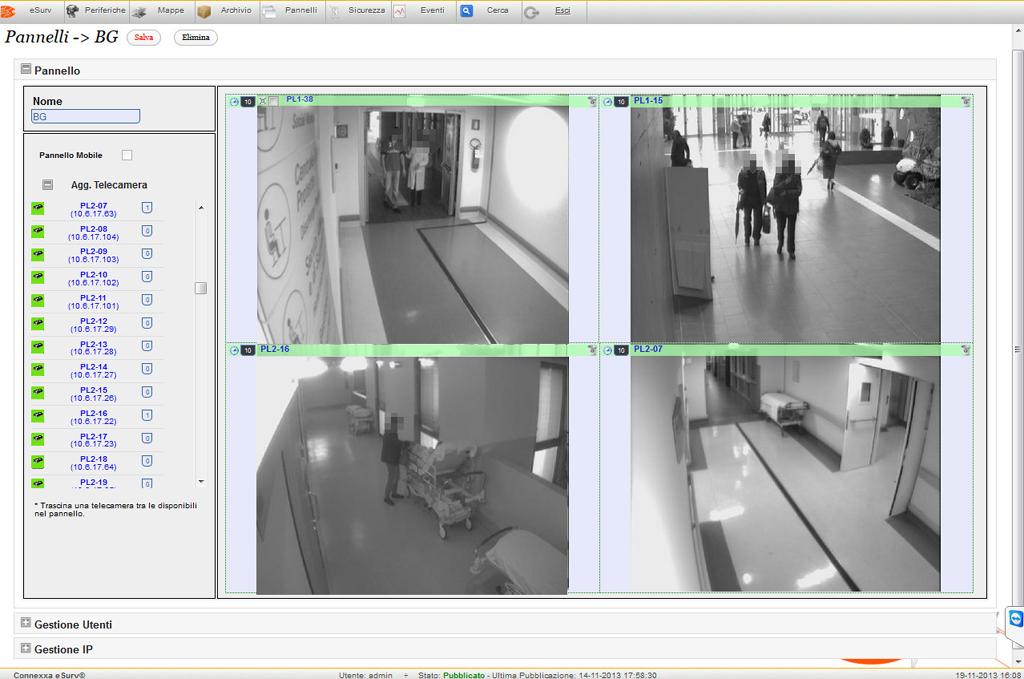Click the remove camera icon on PL2-07 feed
Image resolution: width=1024 pixels, height=679 pixels.
click(x=966, y=350)
